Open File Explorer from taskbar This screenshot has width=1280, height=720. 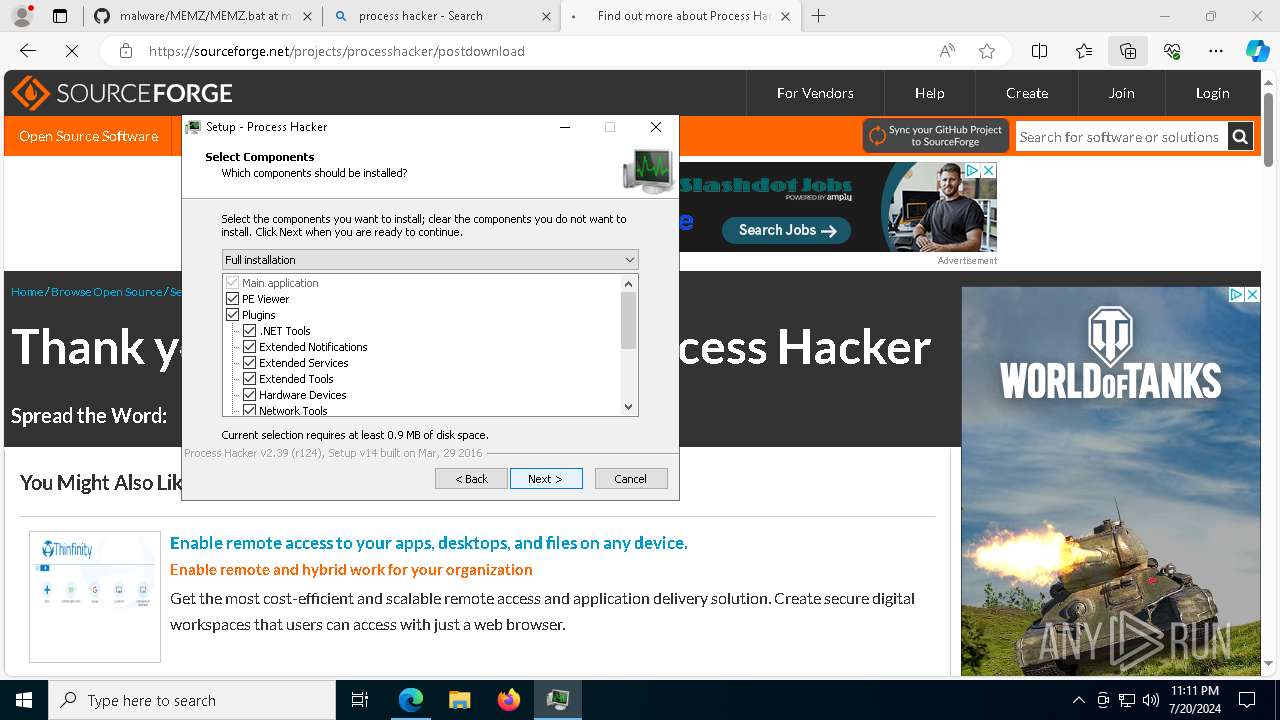460,700
